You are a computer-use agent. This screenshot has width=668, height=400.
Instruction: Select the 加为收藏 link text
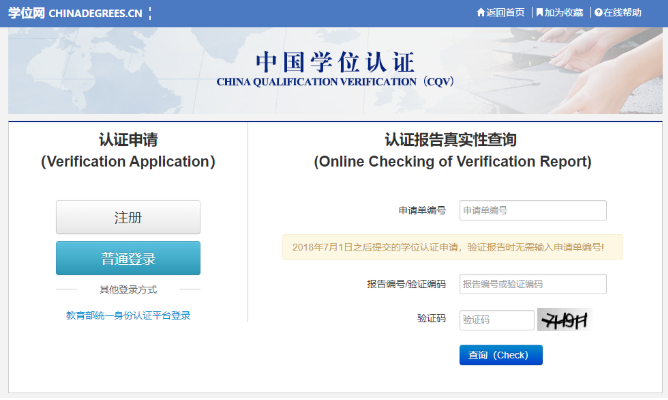coord(564,13)
